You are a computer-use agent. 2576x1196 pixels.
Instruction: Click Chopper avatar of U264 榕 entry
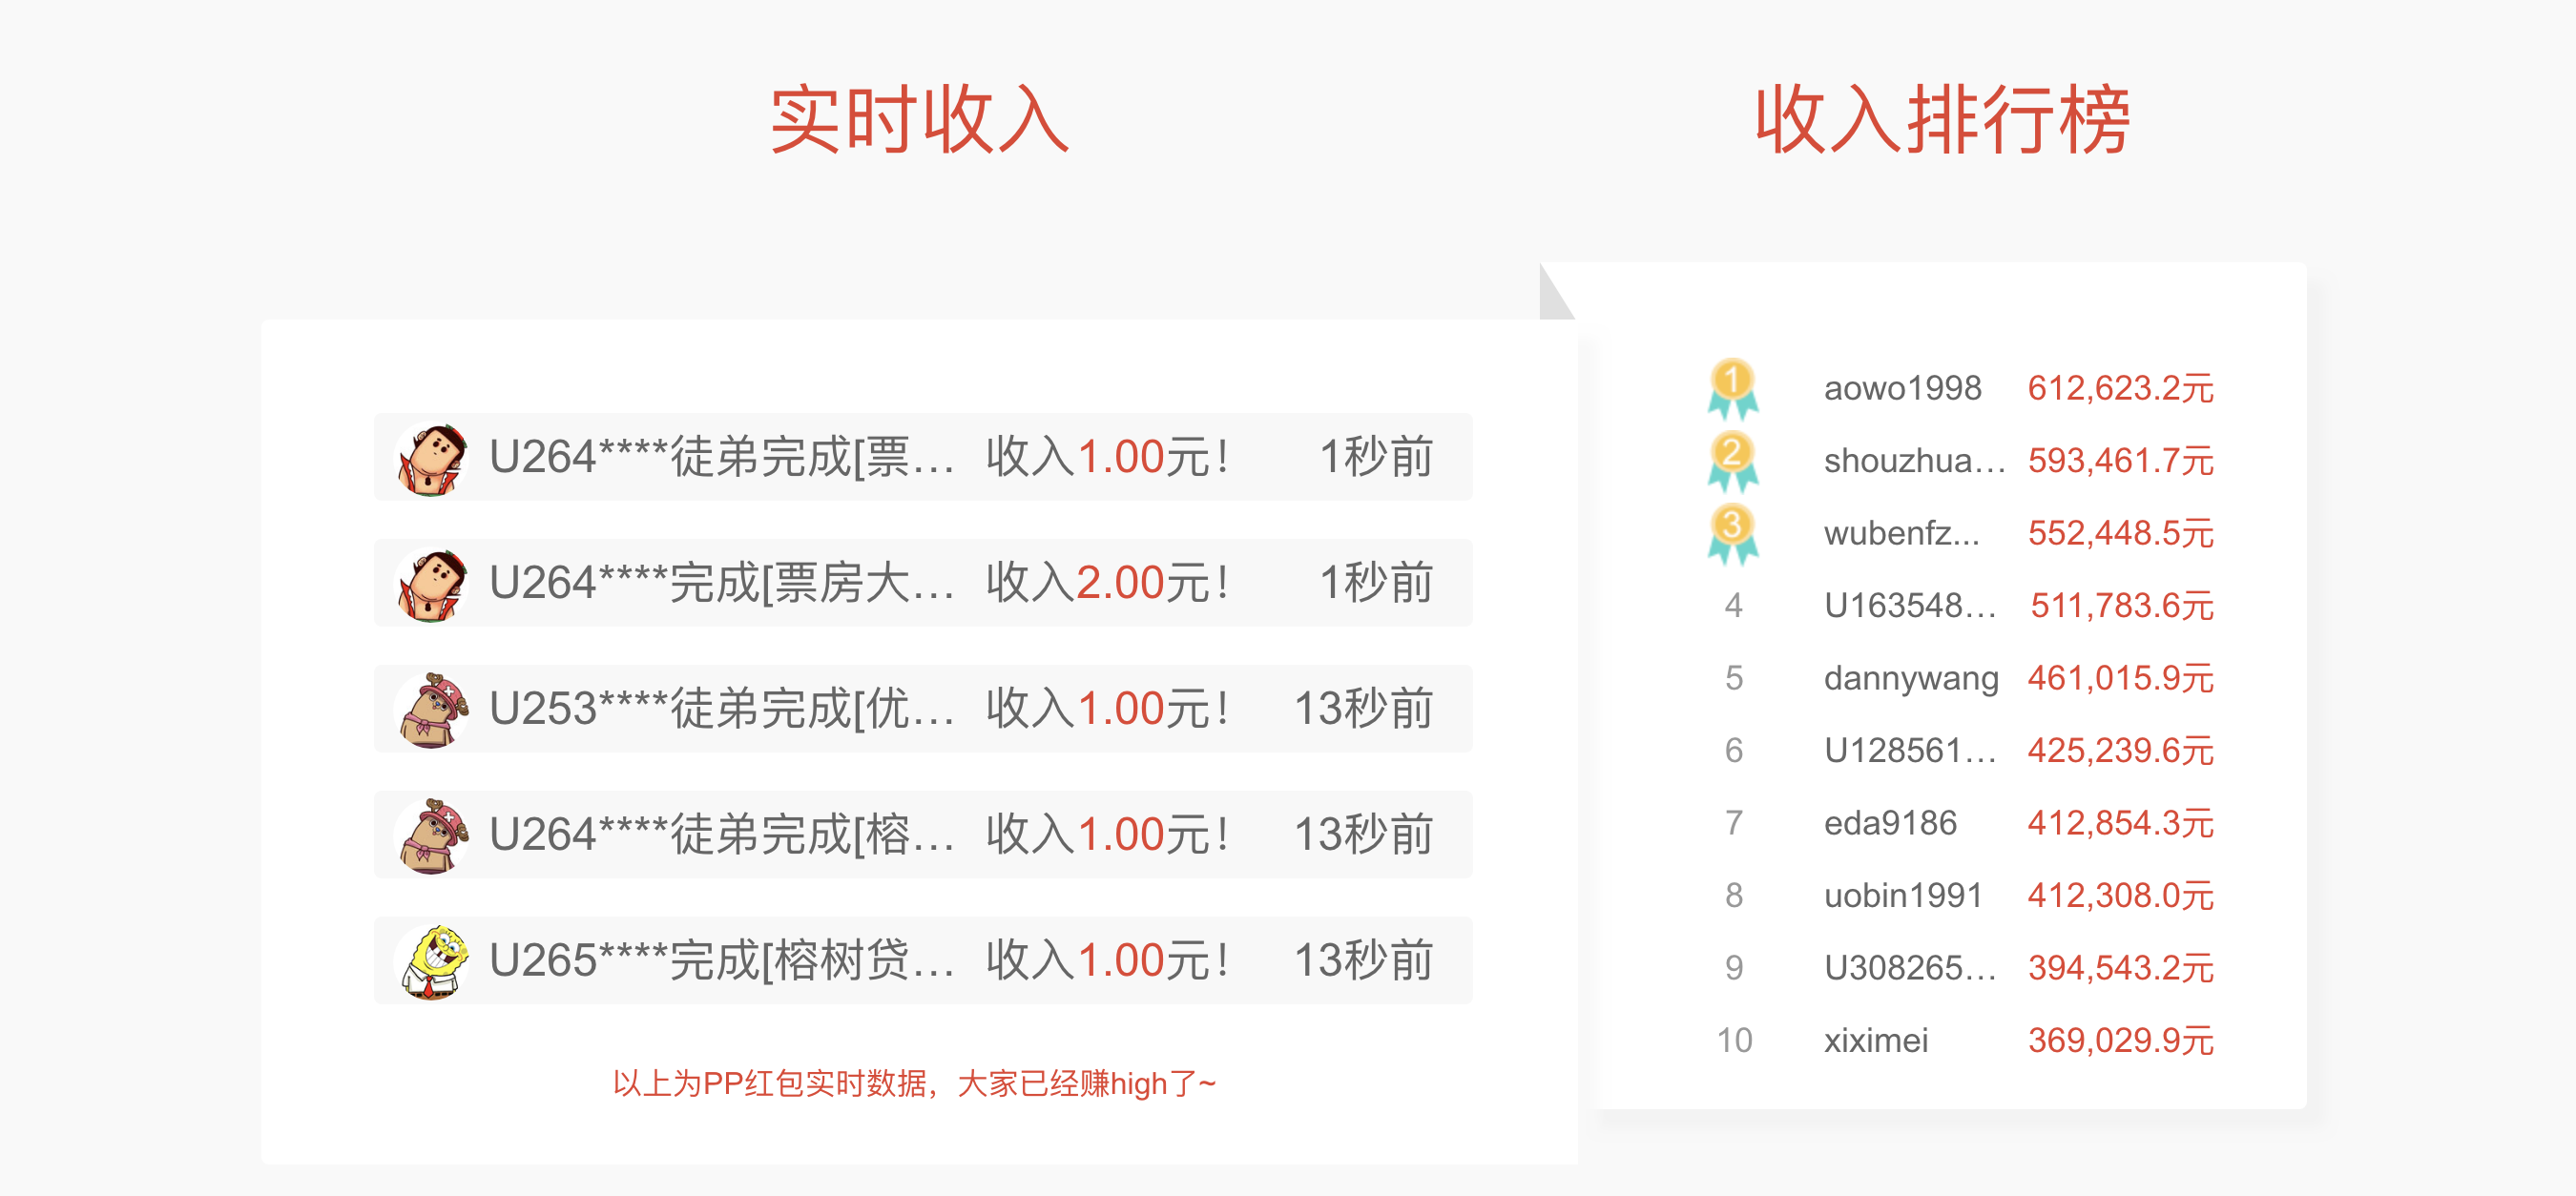tap(432, 836)
